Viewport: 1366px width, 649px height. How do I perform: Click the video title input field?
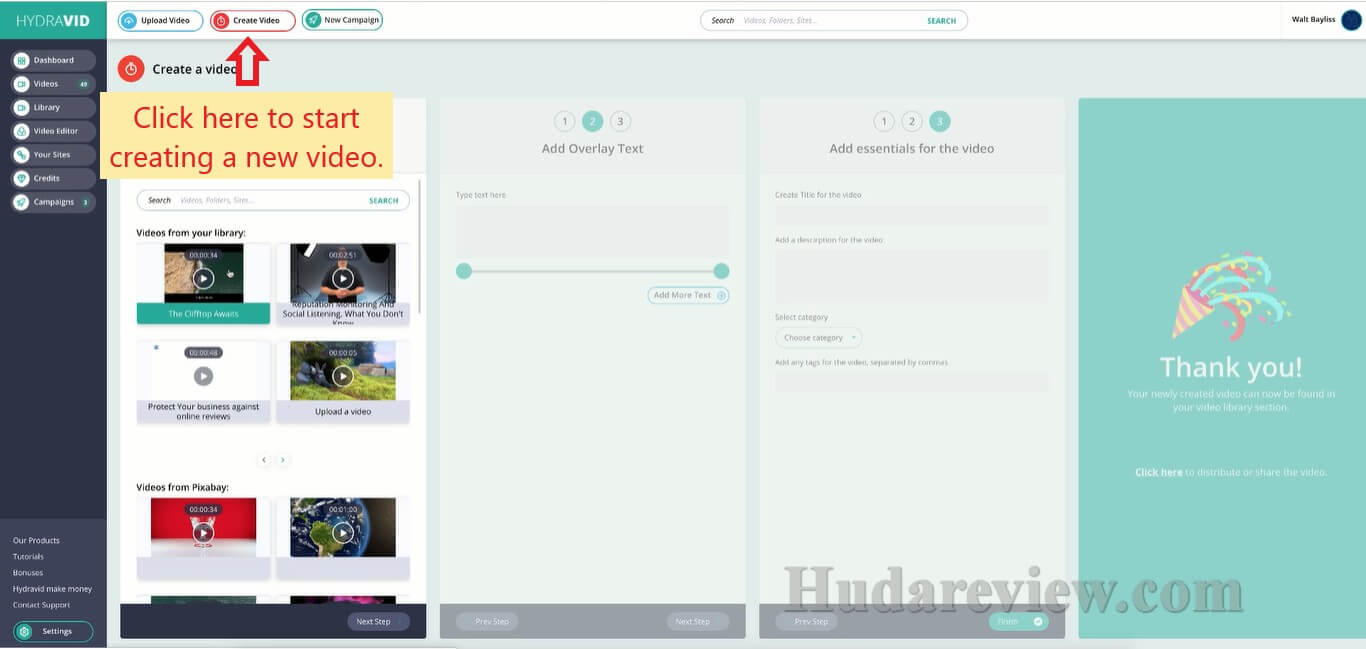point(912,215)
